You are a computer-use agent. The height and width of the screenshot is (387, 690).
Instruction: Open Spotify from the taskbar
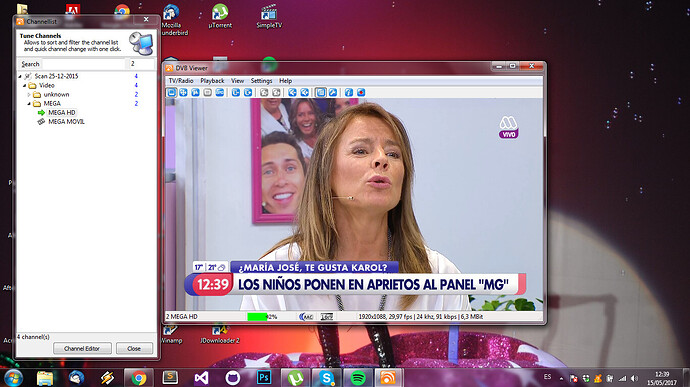[358, 378]
